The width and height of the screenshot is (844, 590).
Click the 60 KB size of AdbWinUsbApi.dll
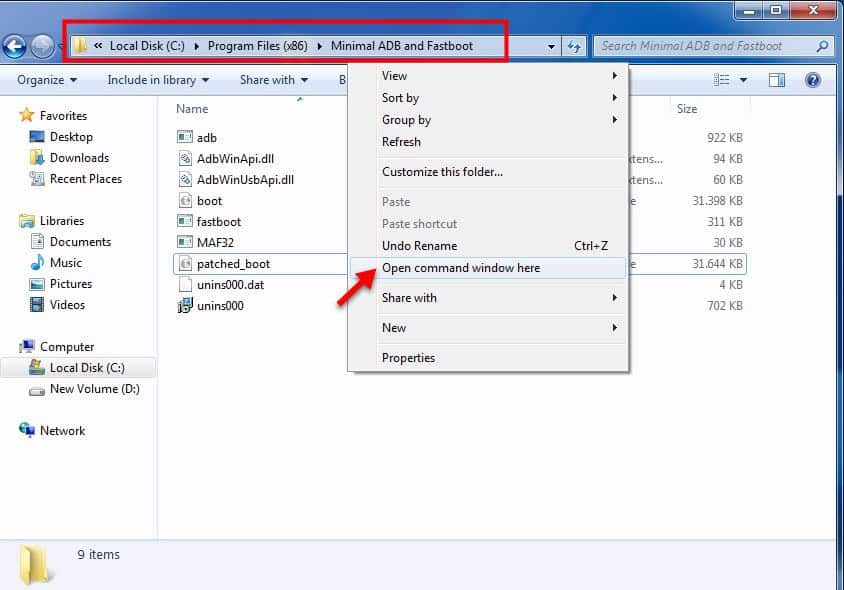pyautogui.click(x=728, y=180)
